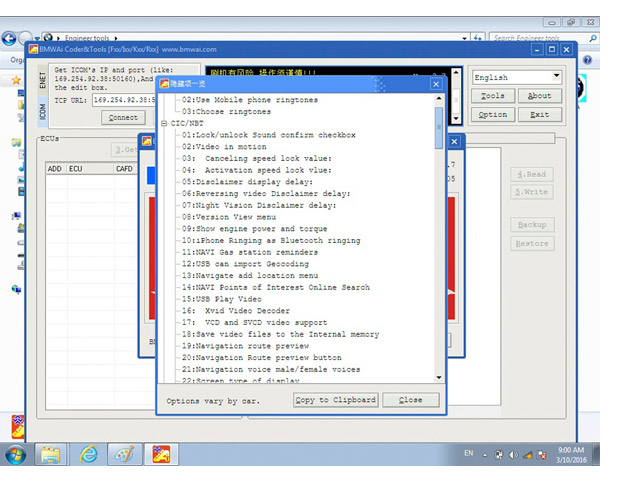This screenshot has width=626, height=483.
Task: Click the Connect button
Action: (x=124, y=117)
